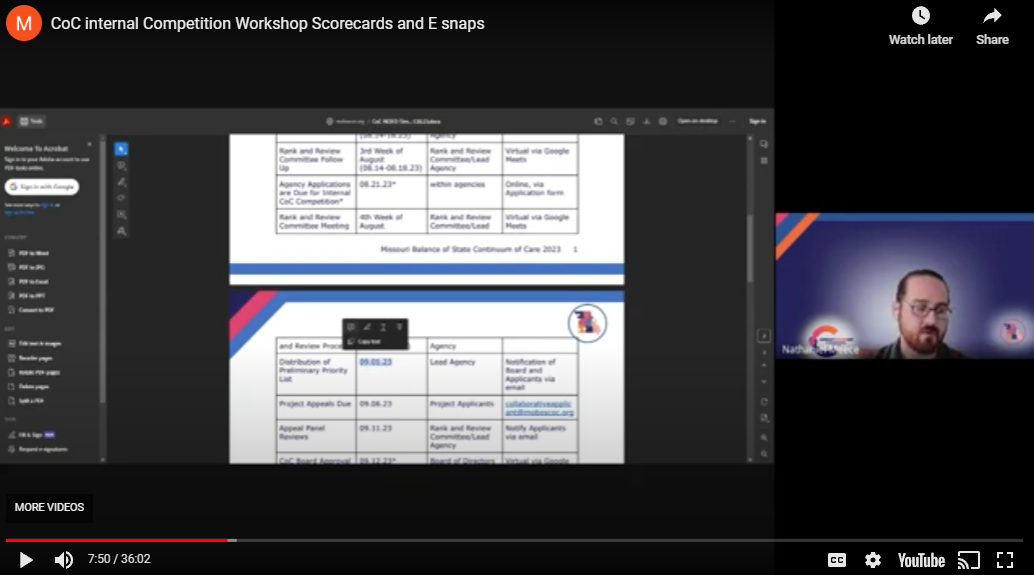This screenshot has width=1034, height=575.
Task: Open the video on YouTube via the logo
Action: pyautogui.click(x=921, y=560)
